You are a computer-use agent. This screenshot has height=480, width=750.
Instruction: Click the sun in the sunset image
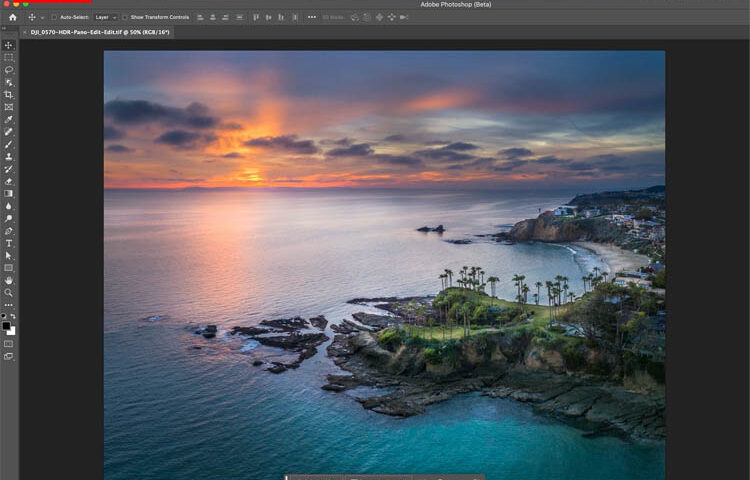pos(249,176)
